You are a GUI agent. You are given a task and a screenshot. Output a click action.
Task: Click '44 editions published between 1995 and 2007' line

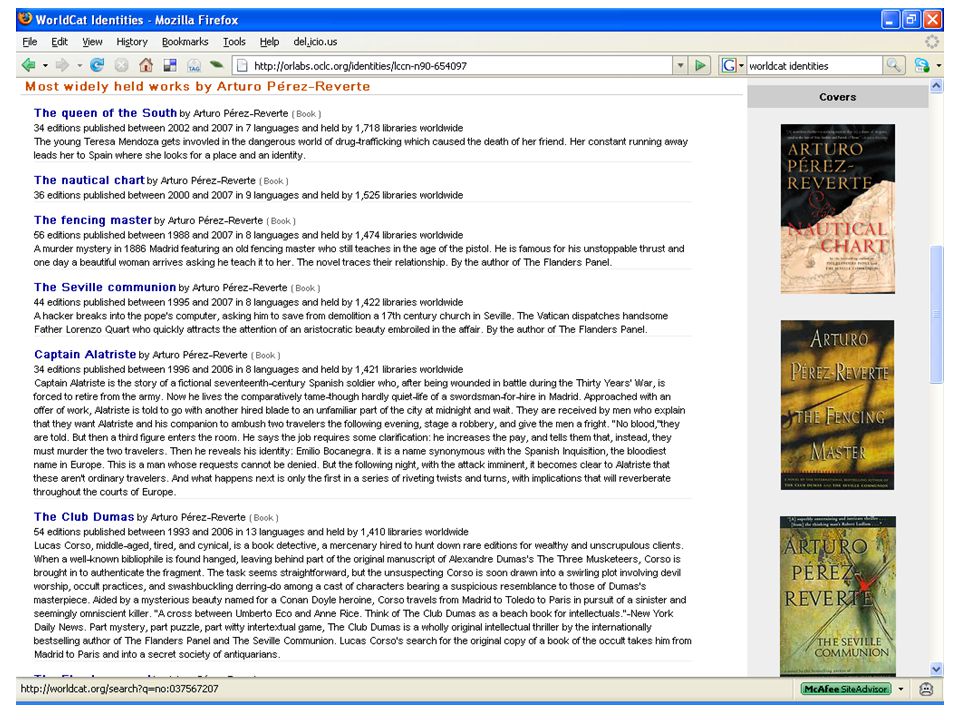pyautogui.click(x=248, y=302)
